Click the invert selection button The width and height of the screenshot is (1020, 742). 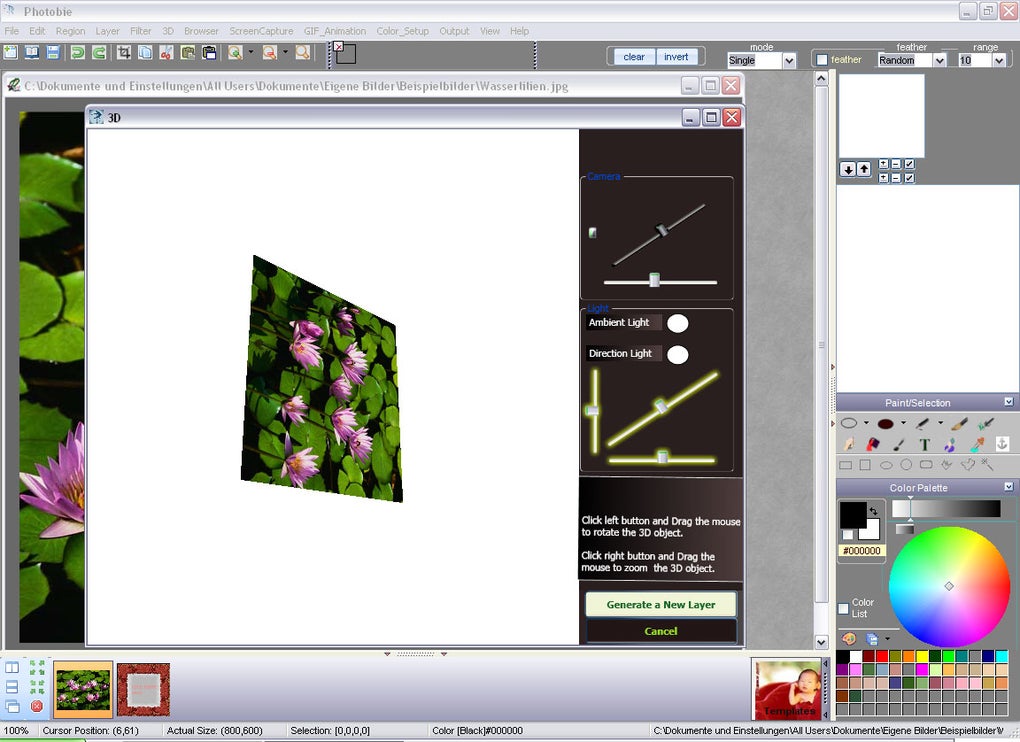pos(677,56)
